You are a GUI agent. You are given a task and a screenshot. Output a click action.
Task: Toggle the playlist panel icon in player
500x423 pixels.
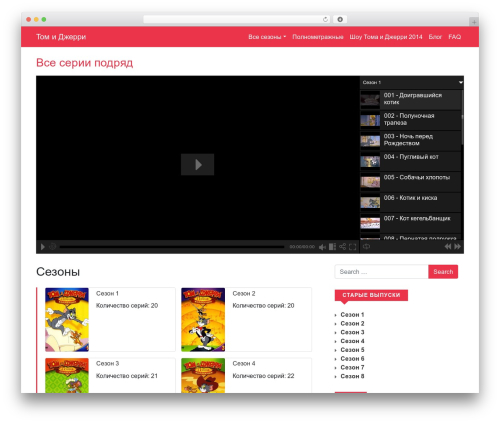[x=332, y=247]
